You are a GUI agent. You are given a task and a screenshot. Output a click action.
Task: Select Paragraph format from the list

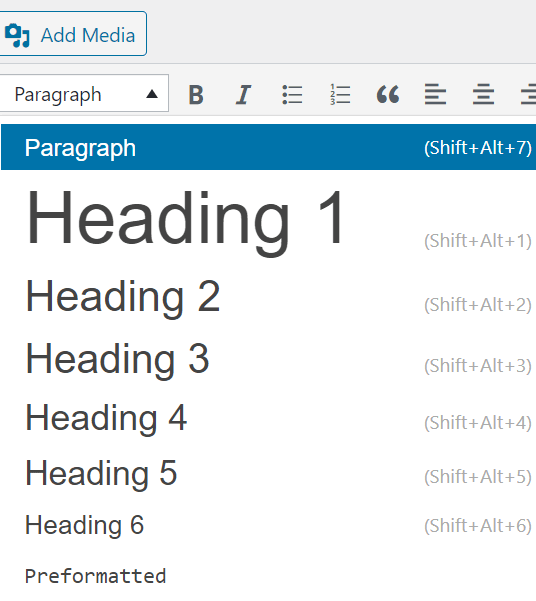point(268,147)
